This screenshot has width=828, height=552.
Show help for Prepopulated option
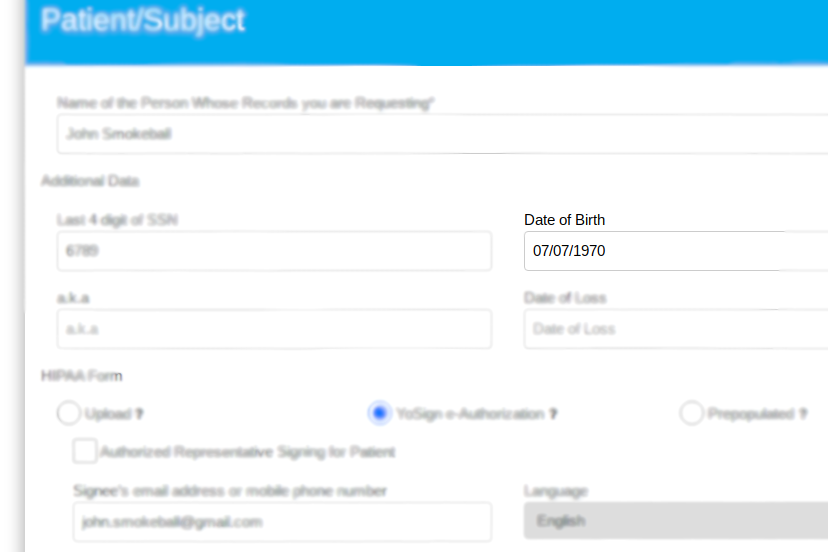pos(803,414)
